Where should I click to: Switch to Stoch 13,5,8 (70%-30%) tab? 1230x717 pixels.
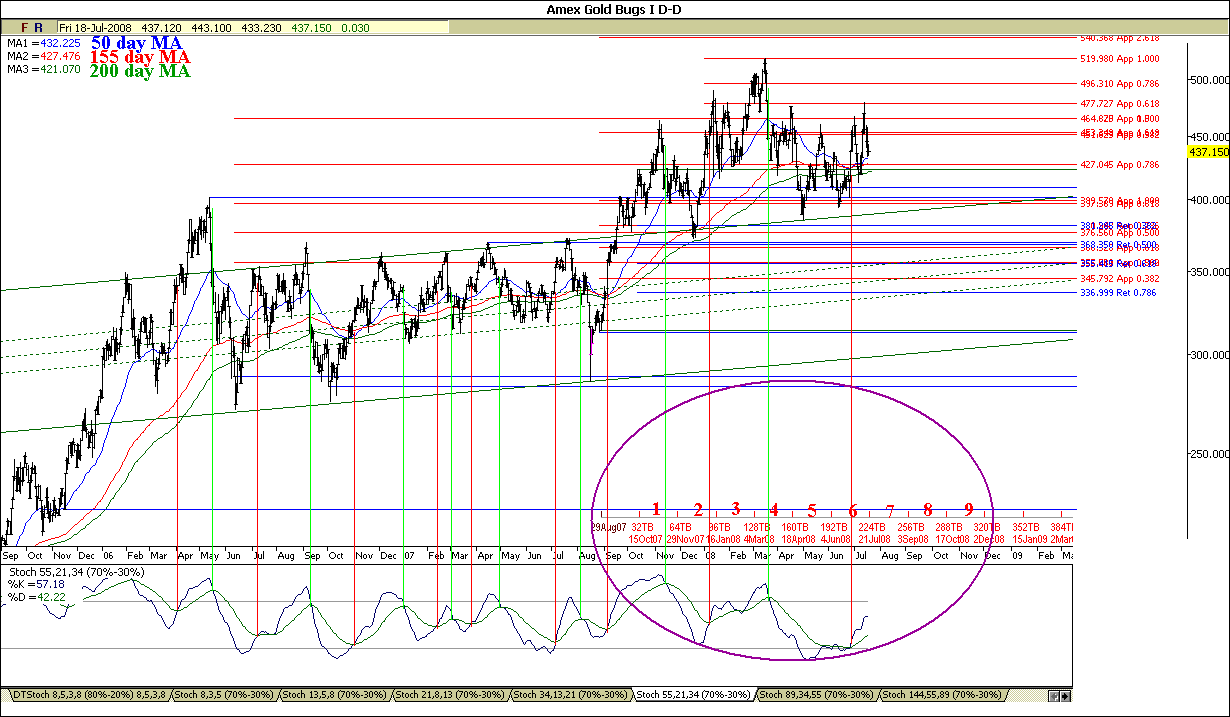334,694
